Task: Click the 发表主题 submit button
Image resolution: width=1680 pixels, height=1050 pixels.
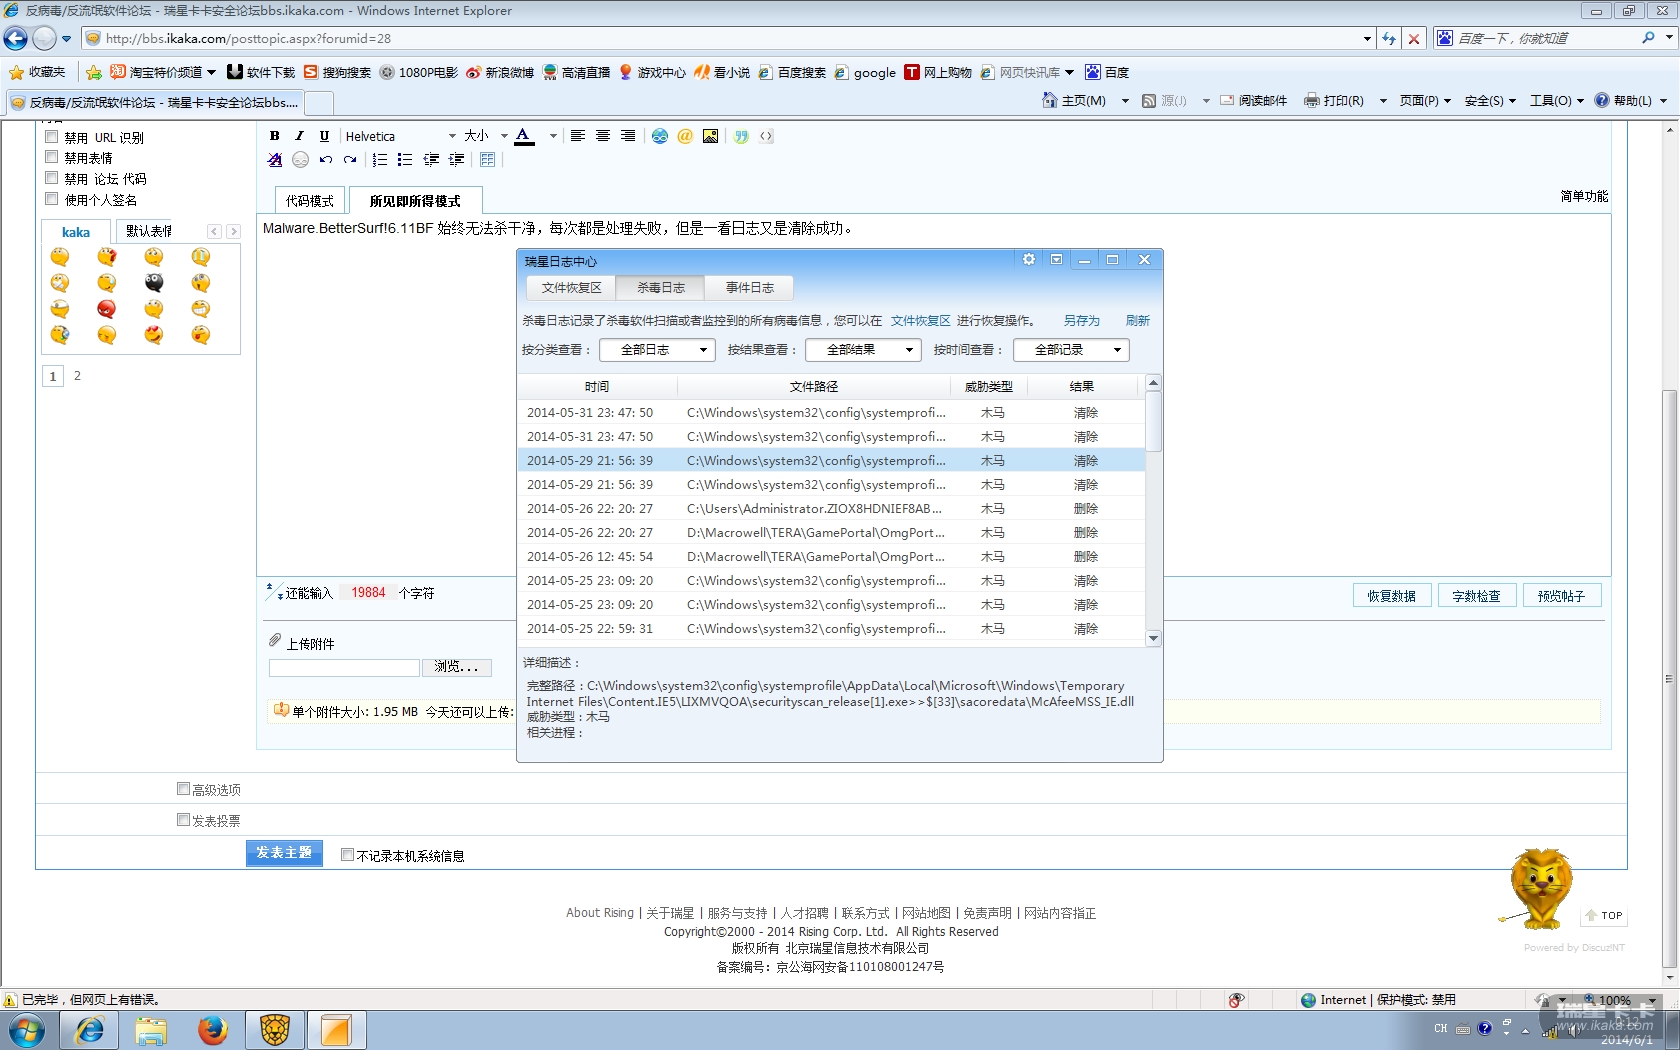Action: 284,853
